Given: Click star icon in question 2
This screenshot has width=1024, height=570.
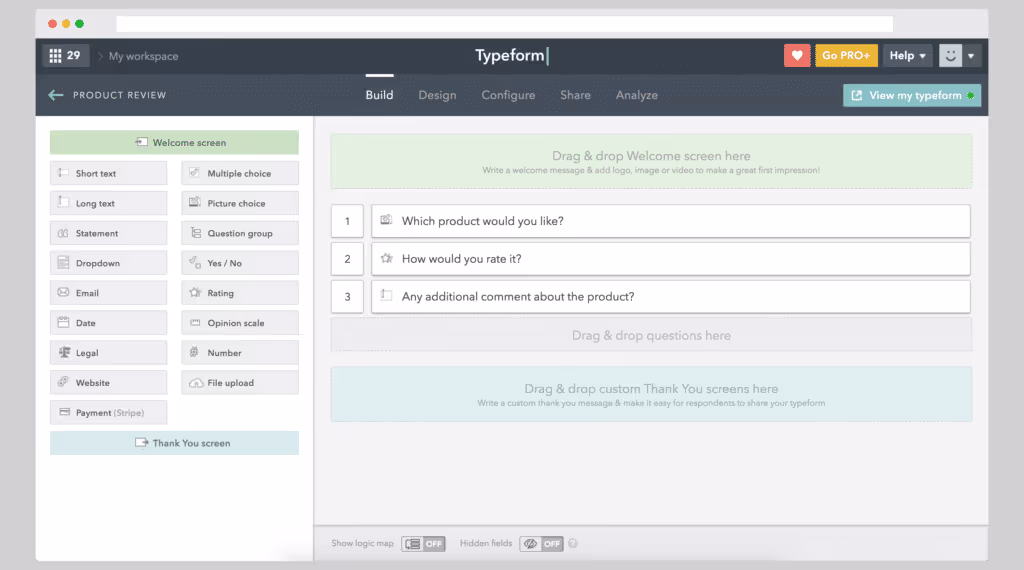Looking at the screenshot, I should click(387, 258).
